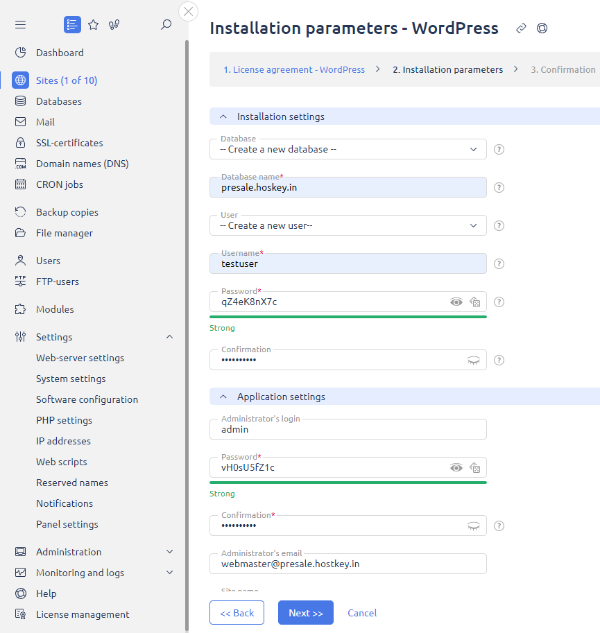The image size is (600, 633).
Task: Click the Administrator's email input field
Action: (348, 564)
